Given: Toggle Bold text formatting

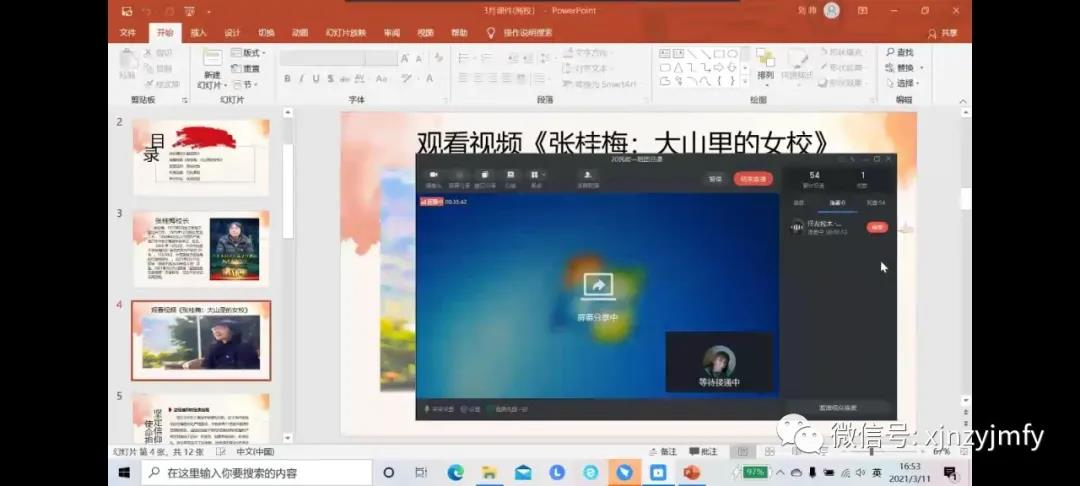Looking at the screenshot, I should click(287, 79).
